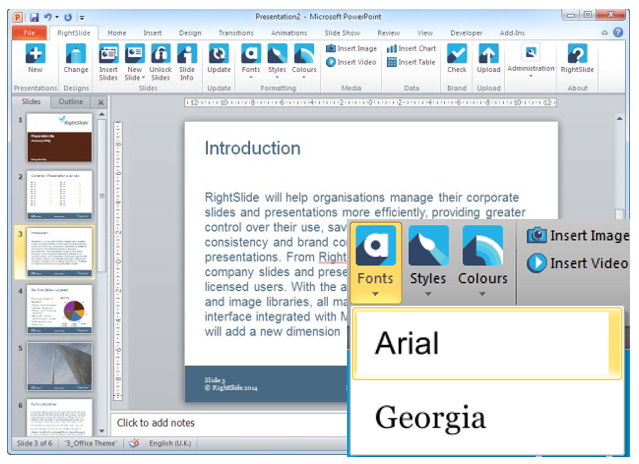Select slide 2 thumbnail

[59, 195]
